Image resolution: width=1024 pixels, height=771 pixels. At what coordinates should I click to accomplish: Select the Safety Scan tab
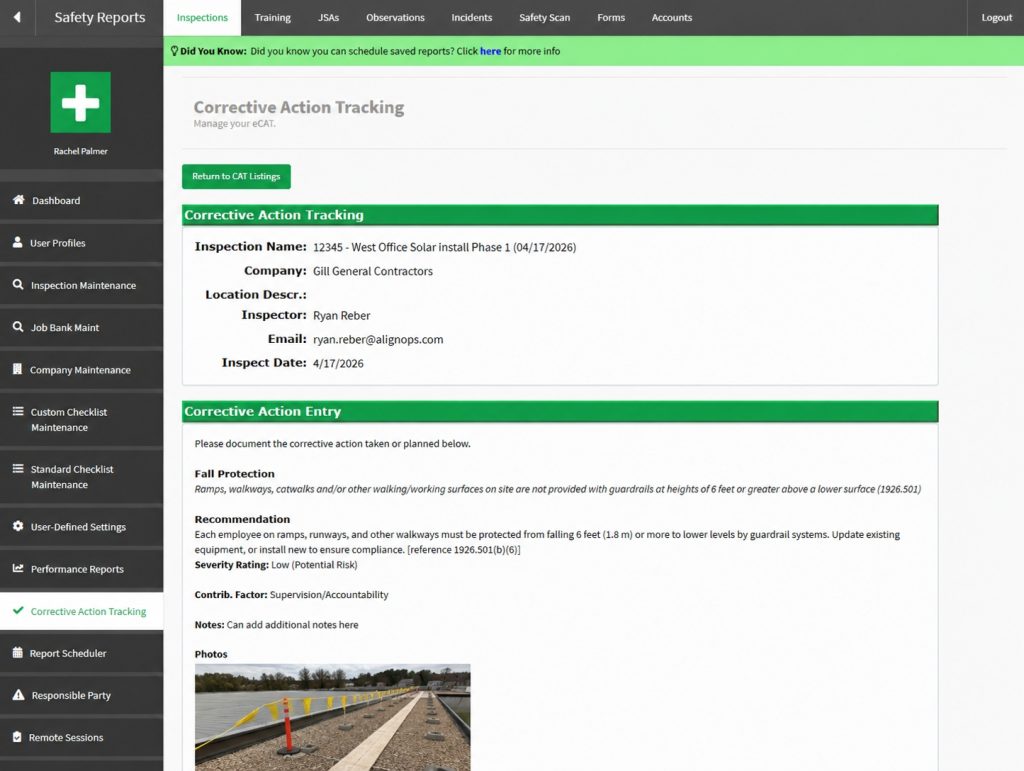[x=544, y=18]
